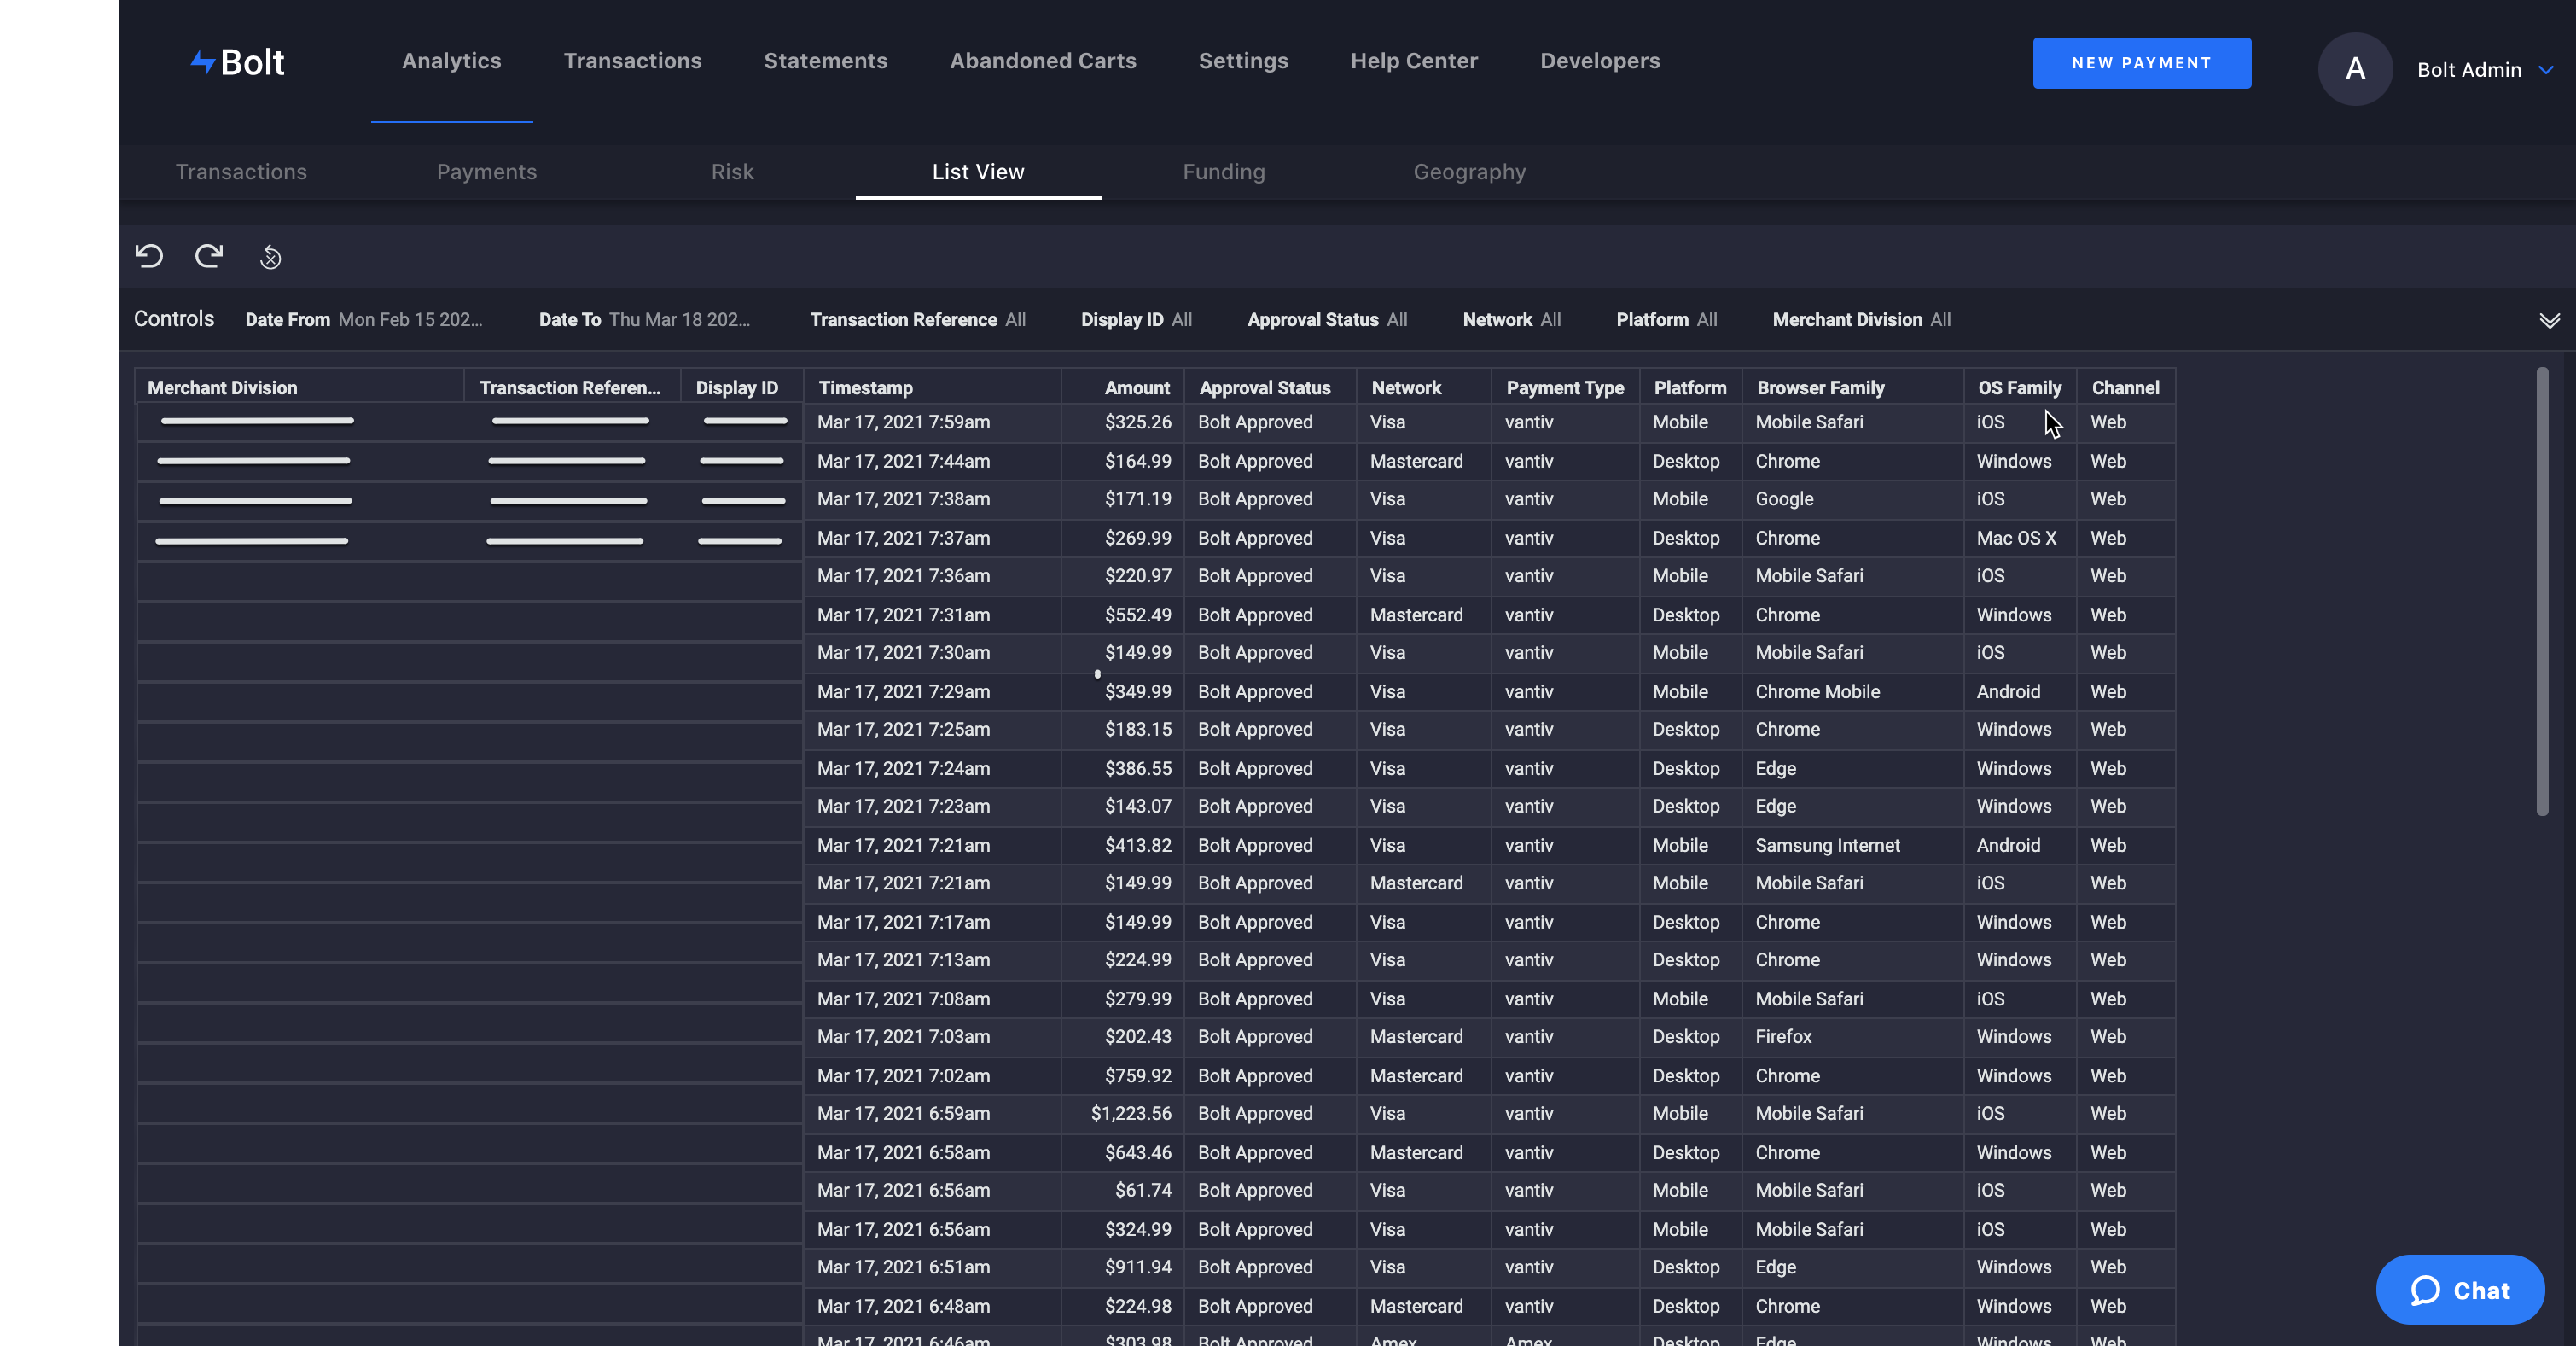The height and width of the screenshot is (1346, 2576).
Task: Click the avatar circle with letter A
Action: pos(2355,69)
